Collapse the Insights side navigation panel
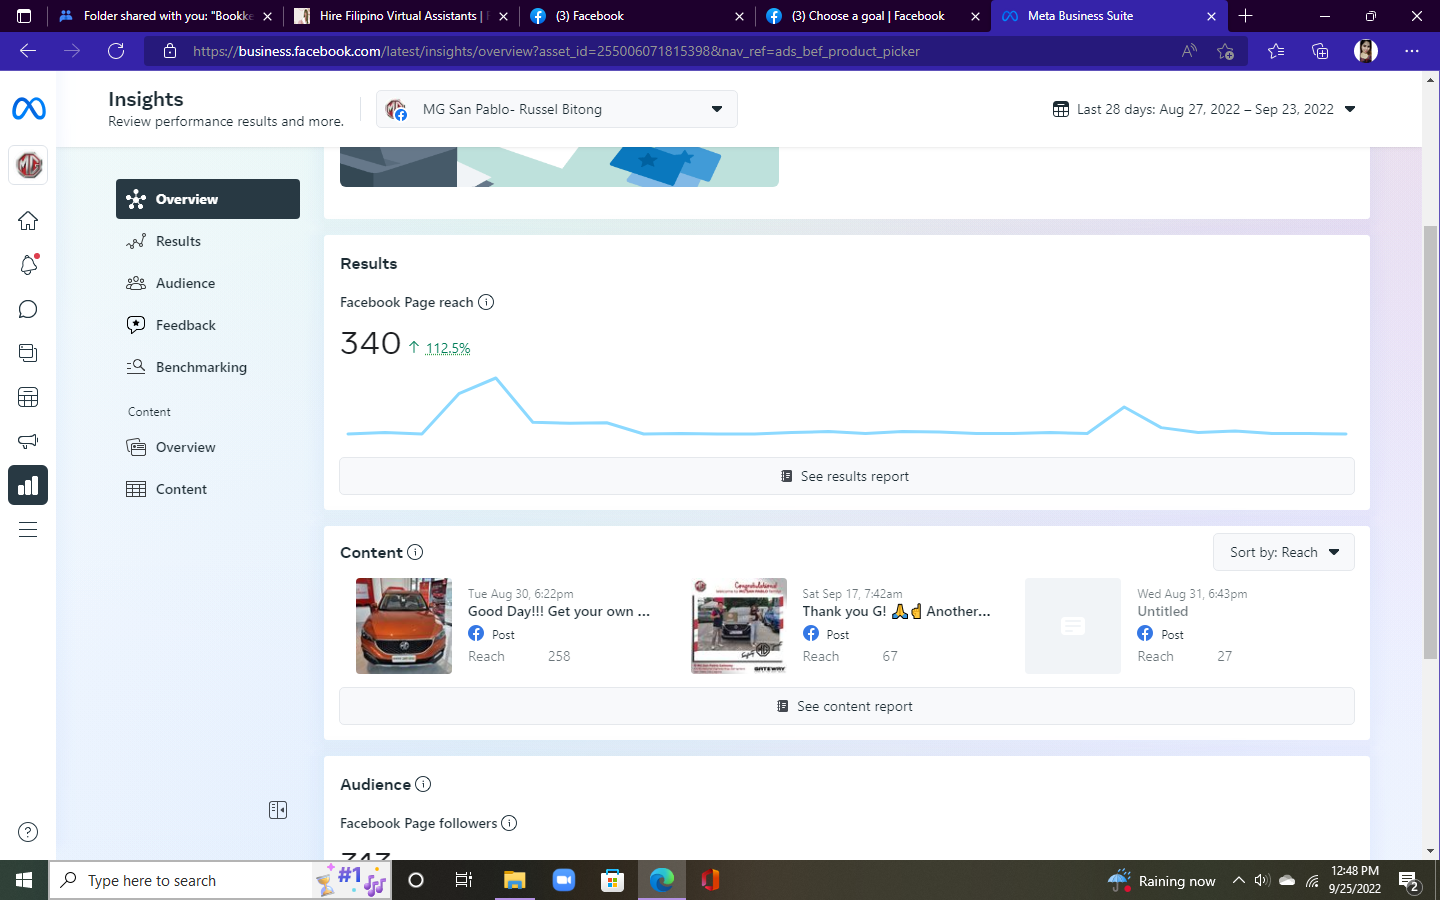1440x900 pixels. [x=278, y=810]
